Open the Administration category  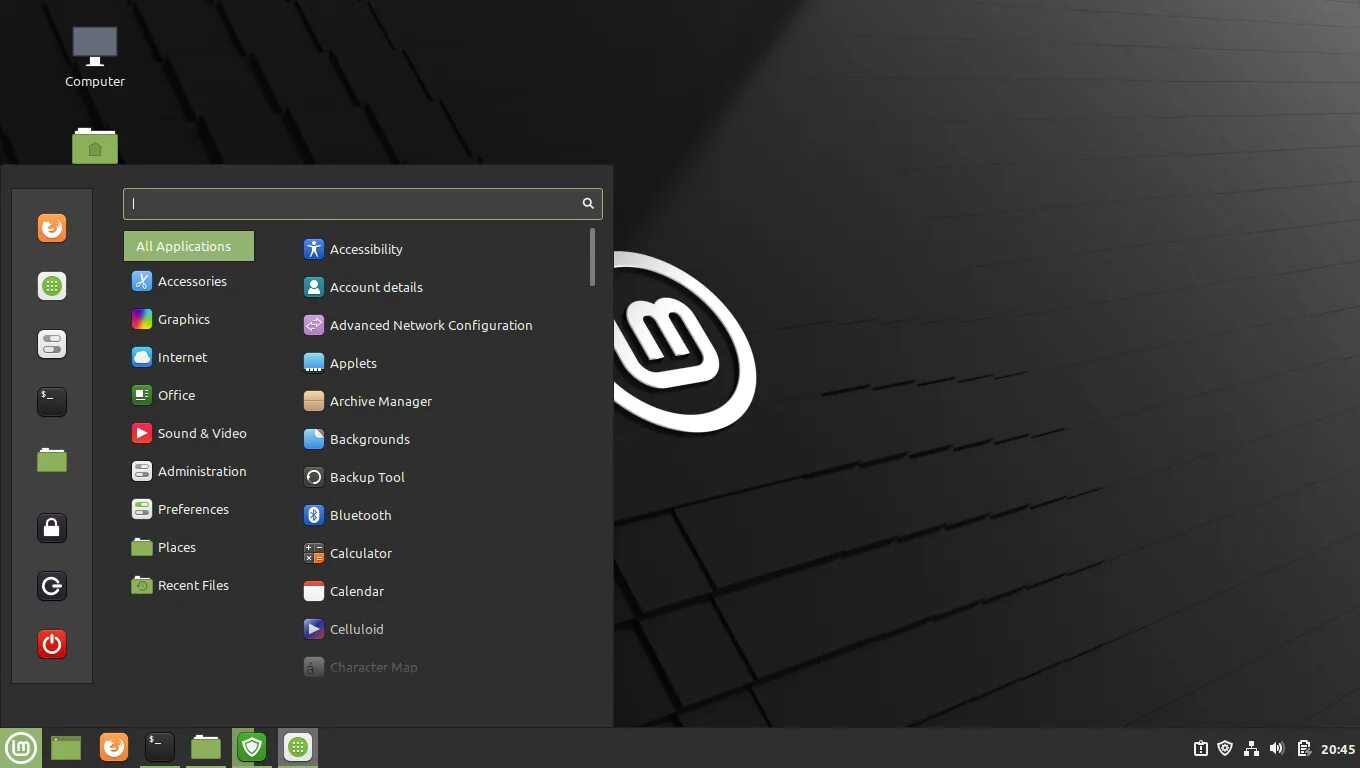pyautogui.click(x=202, y=471)
